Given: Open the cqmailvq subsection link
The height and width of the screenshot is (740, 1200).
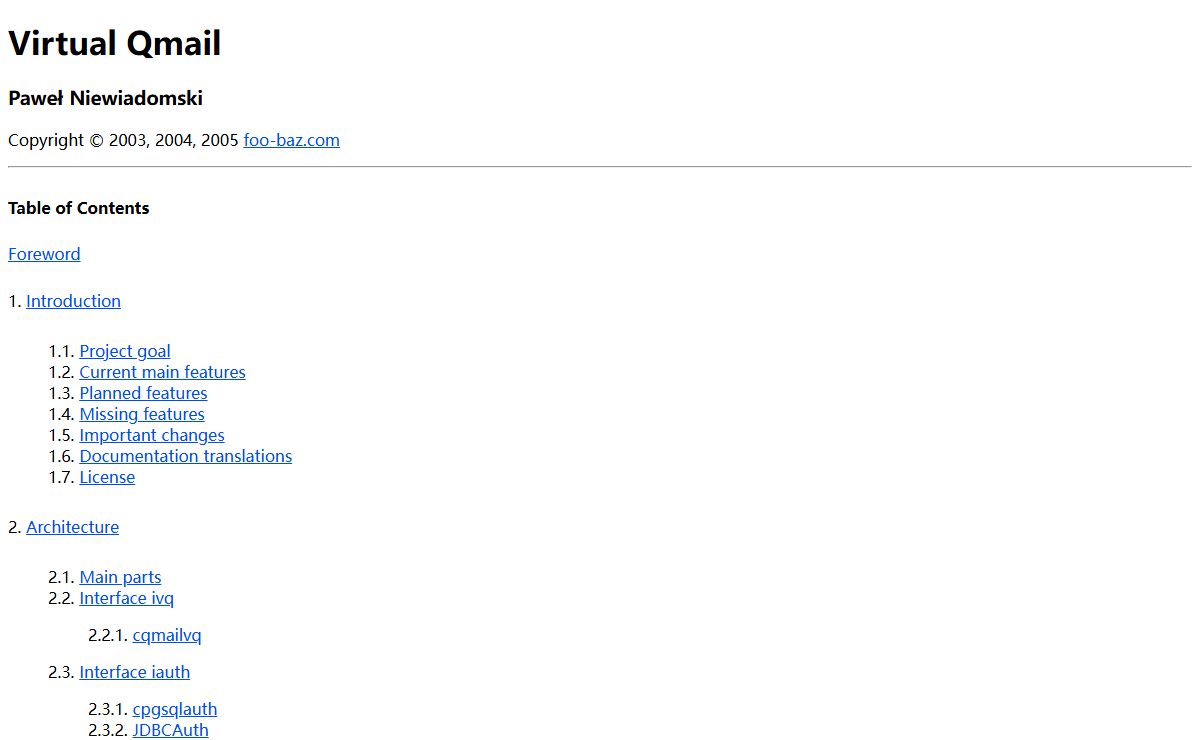Looking at the screenshot, I should pyautogui.click(x=167, y=635).
